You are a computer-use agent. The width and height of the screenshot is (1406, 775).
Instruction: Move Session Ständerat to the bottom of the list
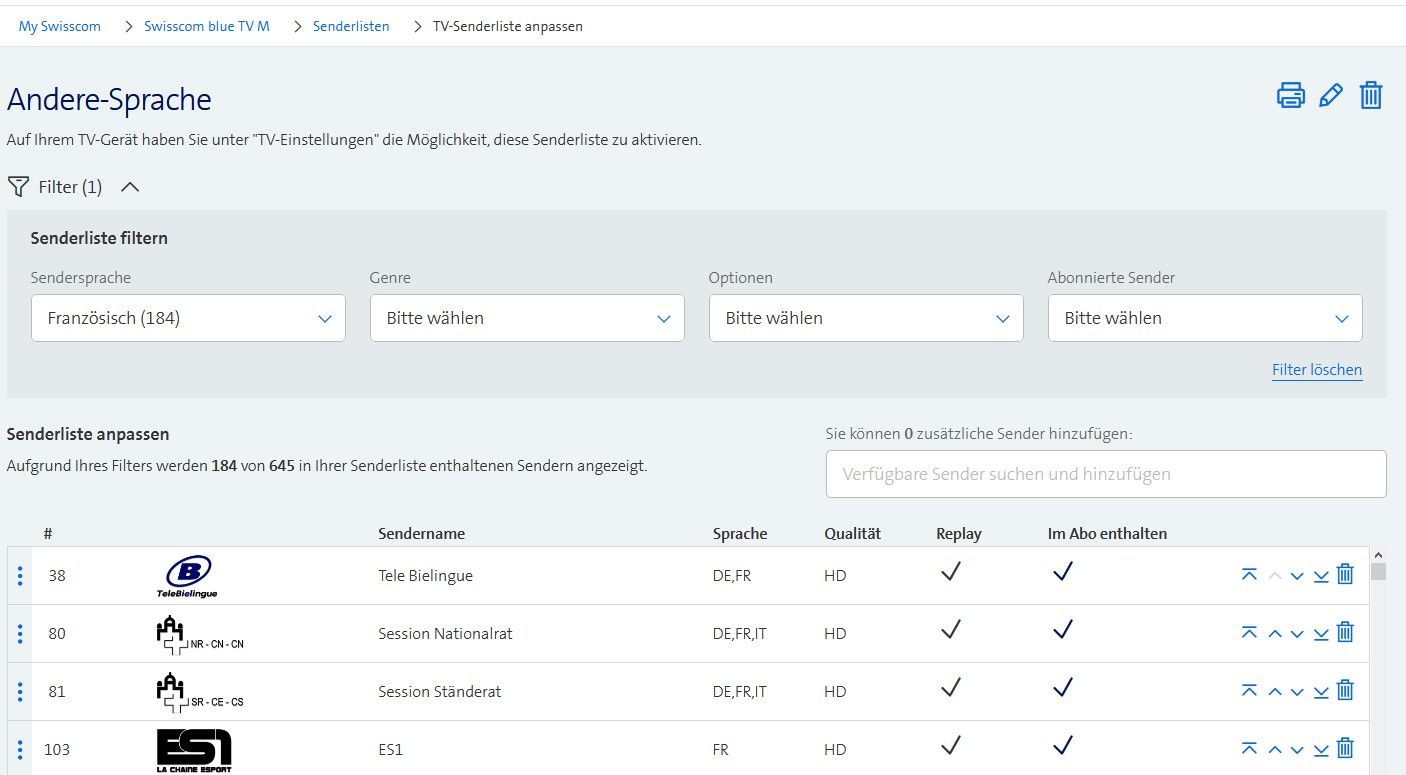1321,691
